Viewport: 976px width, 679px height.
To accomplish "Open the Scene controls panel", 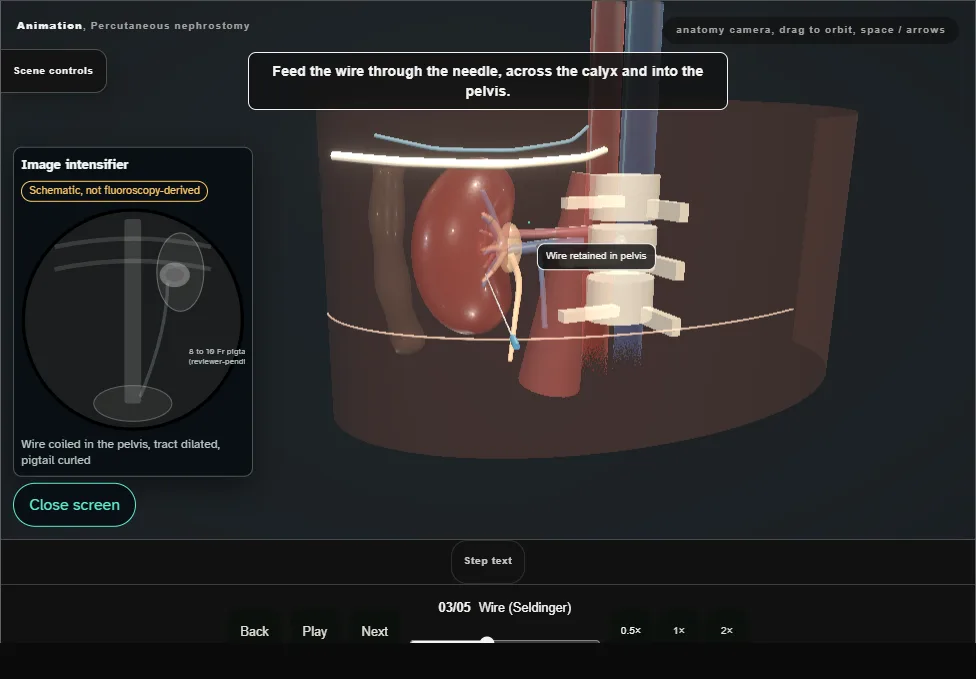I will coord(53,71).
